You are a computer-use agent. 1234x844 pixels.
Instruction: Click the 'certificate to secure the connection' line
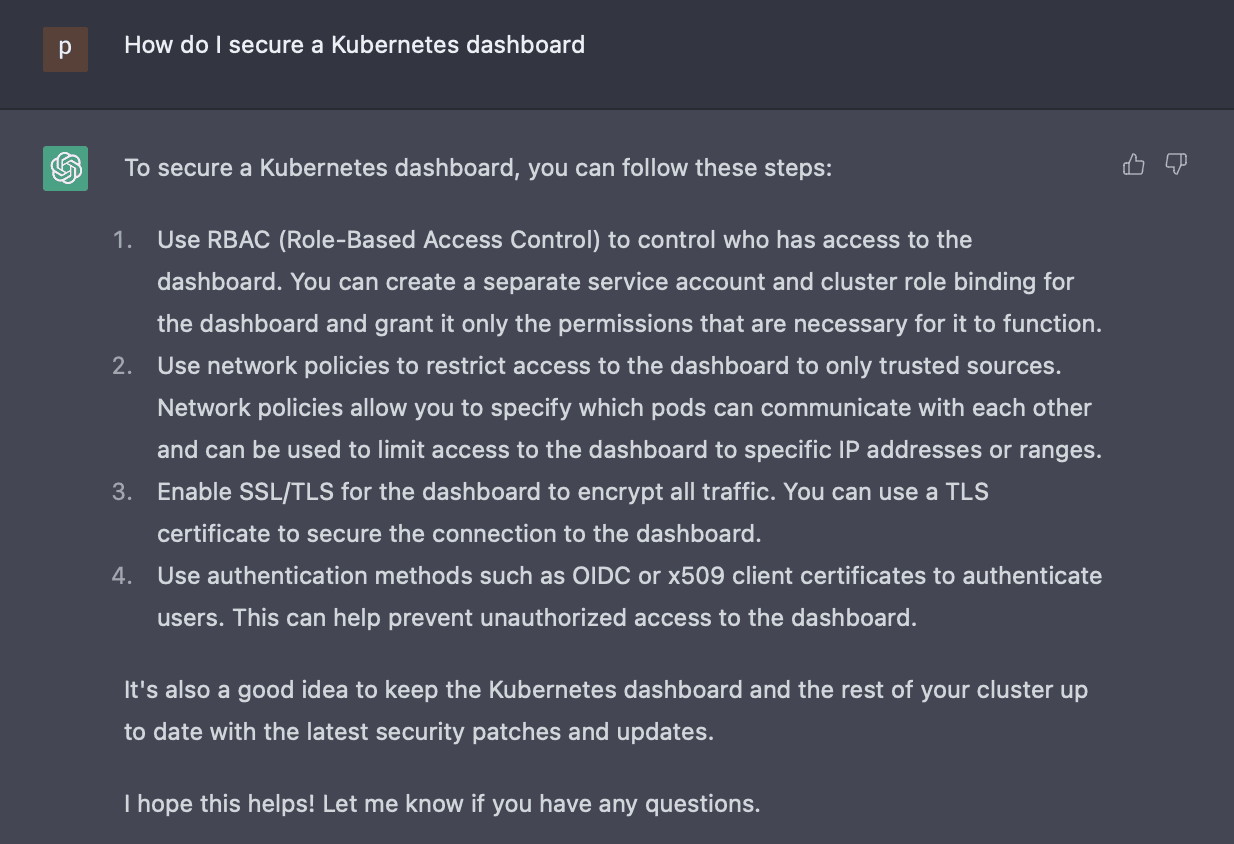tap(459, 534)
